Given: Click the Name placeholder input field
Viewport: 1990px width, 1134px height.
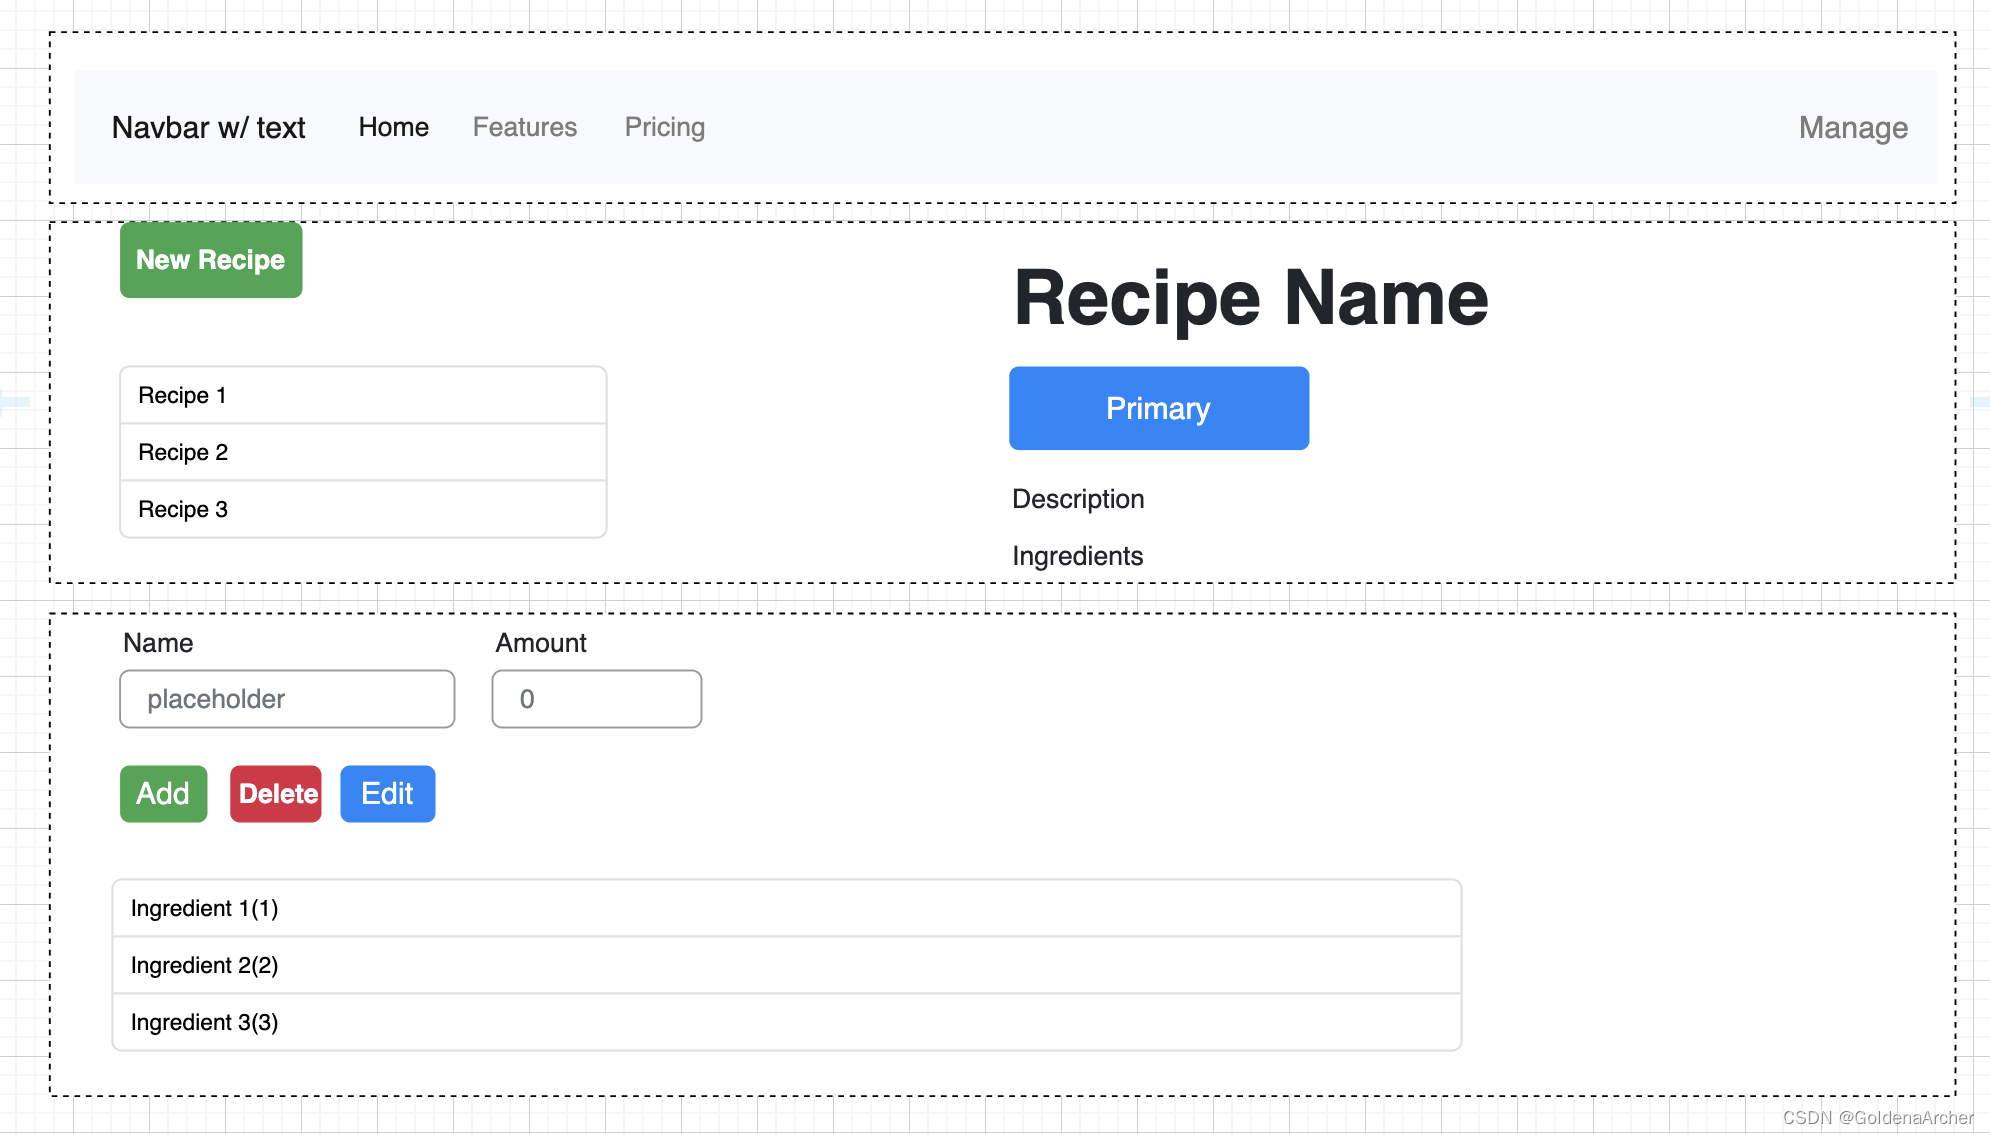Looking at the screenshot, I should 287,698.
